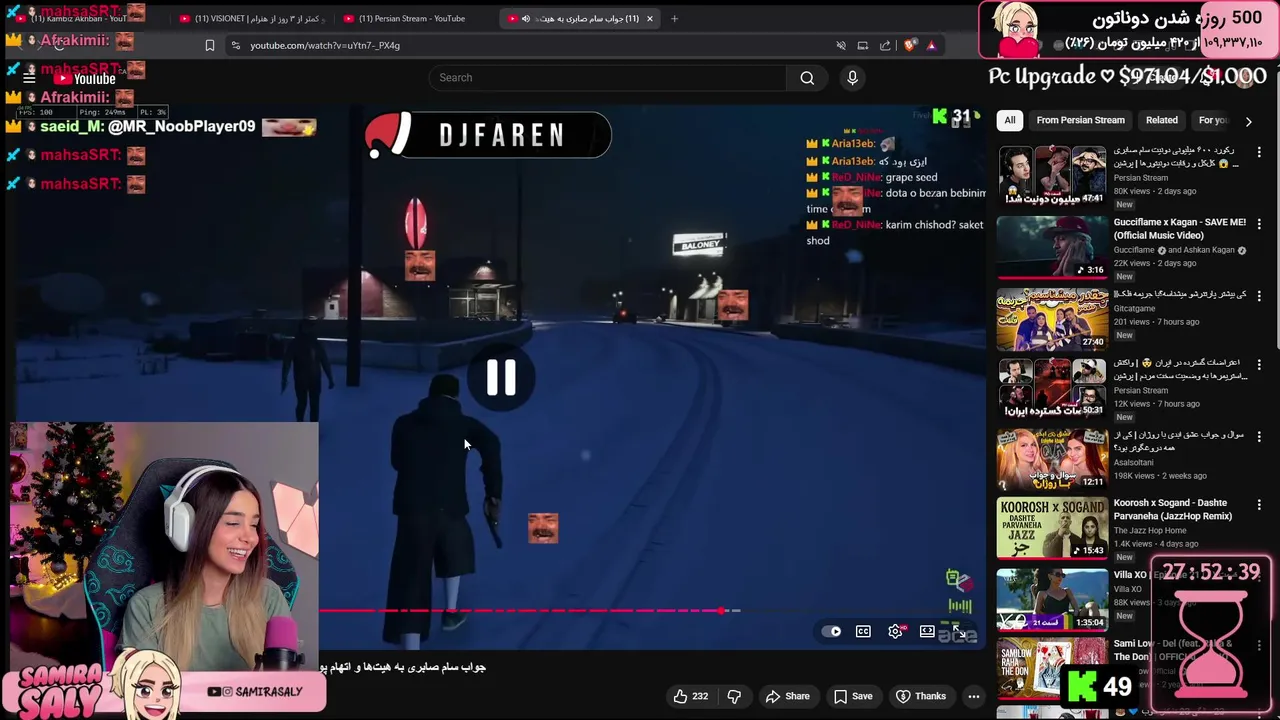This screenshot has height=720, width=1280.
Task: Toggle theater mode in the player
Action: click(927, 631)
